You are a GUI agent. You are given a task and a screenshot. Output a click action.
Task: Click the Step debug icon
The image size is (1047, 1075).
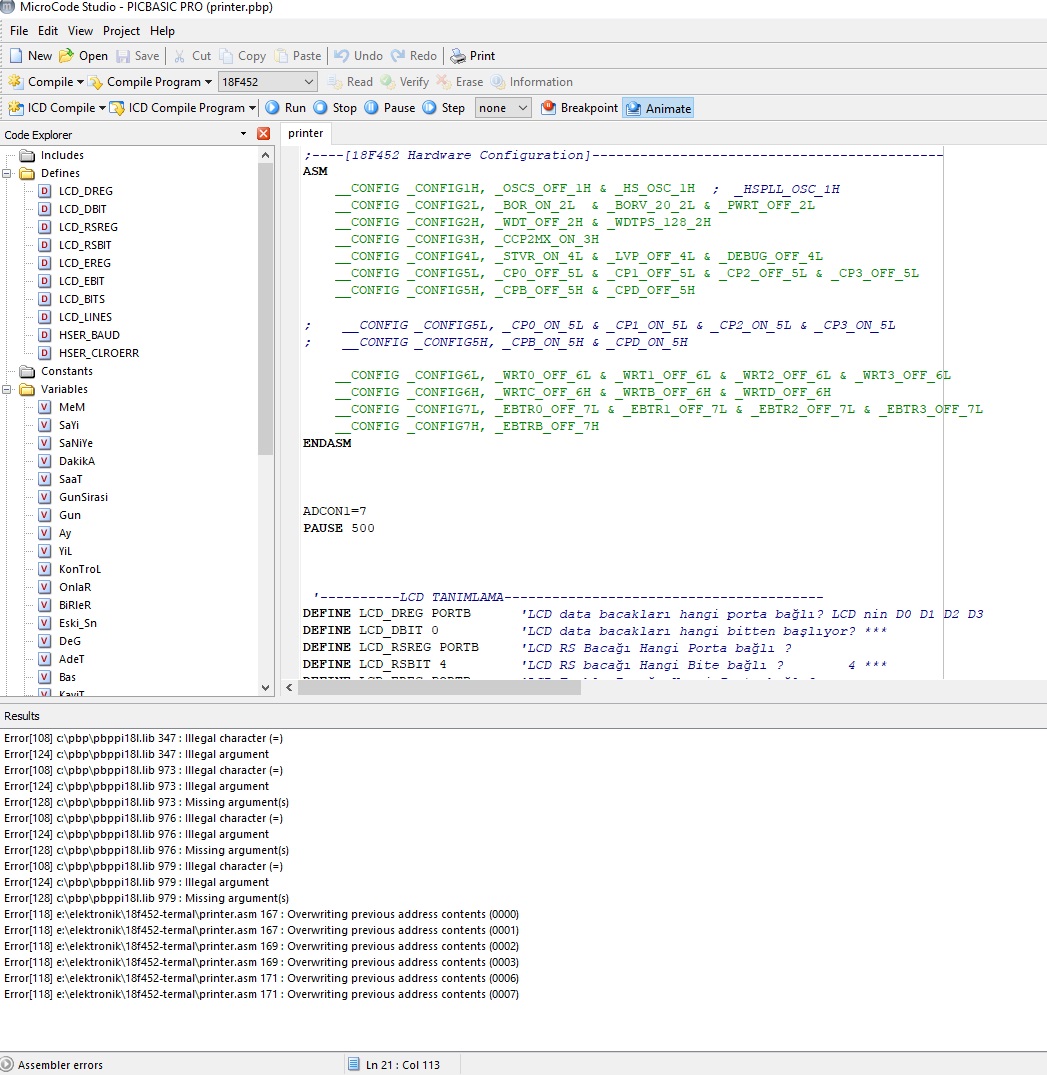pyautogui.click(x=429, y=108)
